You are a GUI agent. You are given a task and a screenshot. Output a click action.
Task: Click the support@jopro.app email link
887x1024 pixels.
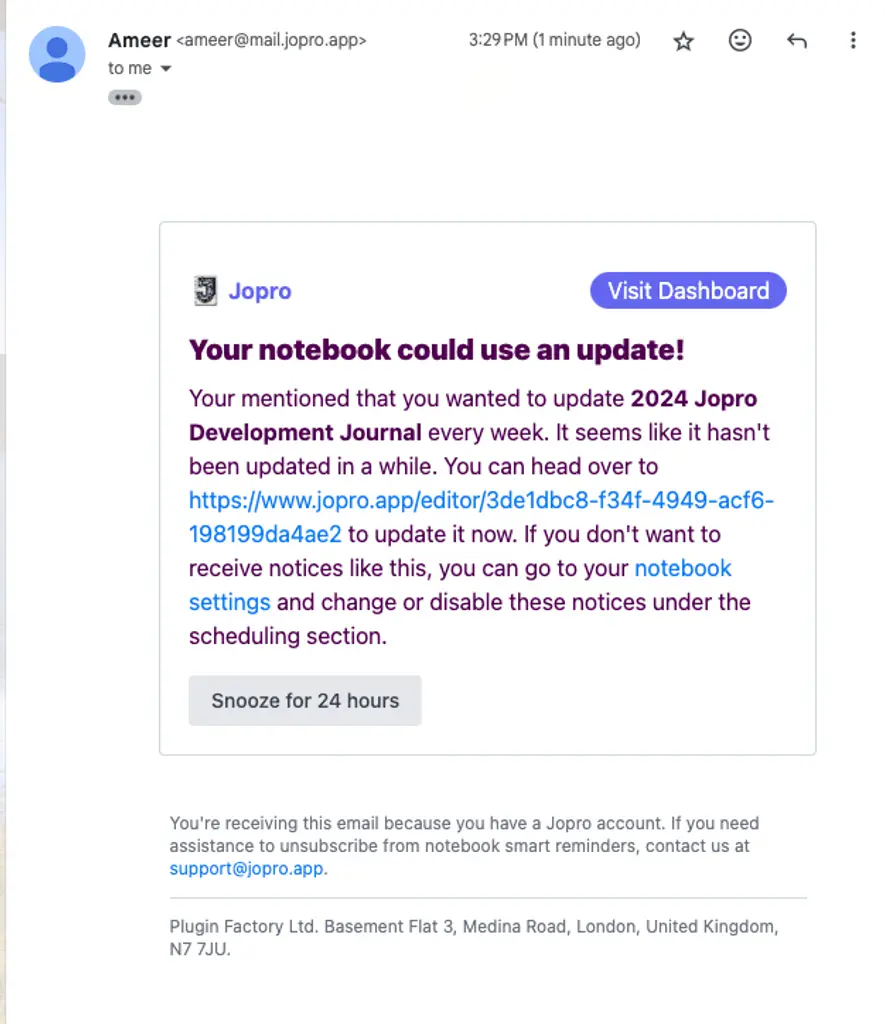point(247,868)
